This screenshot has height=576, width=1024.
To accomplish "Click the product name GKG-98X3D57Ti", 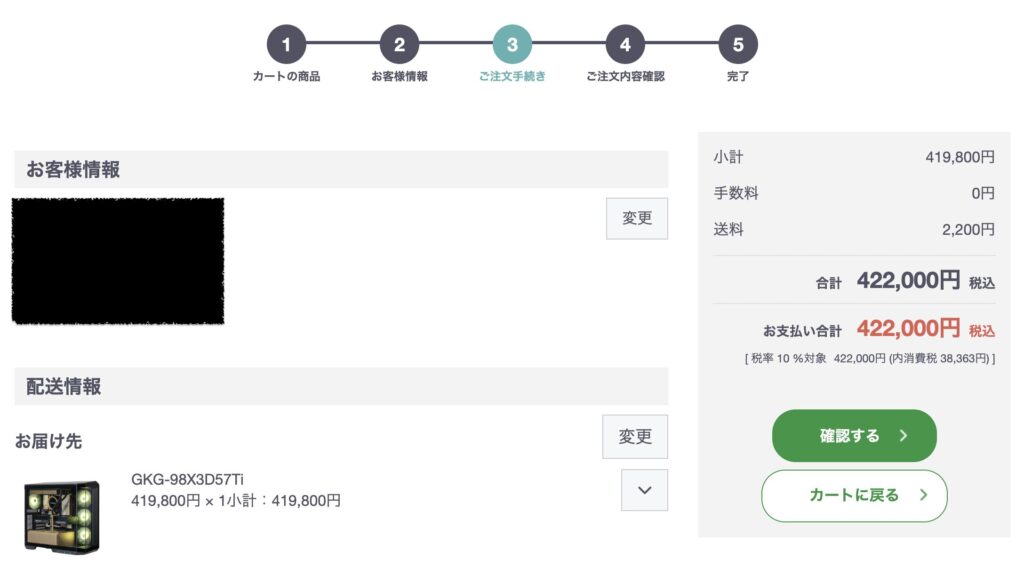I will tap(187, 480).
